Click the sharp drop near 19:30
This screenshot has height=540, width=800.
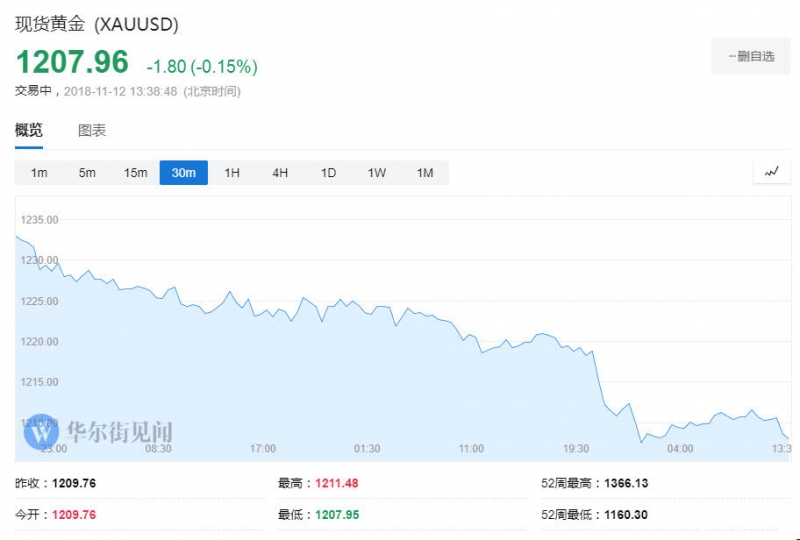click(600, 378)
